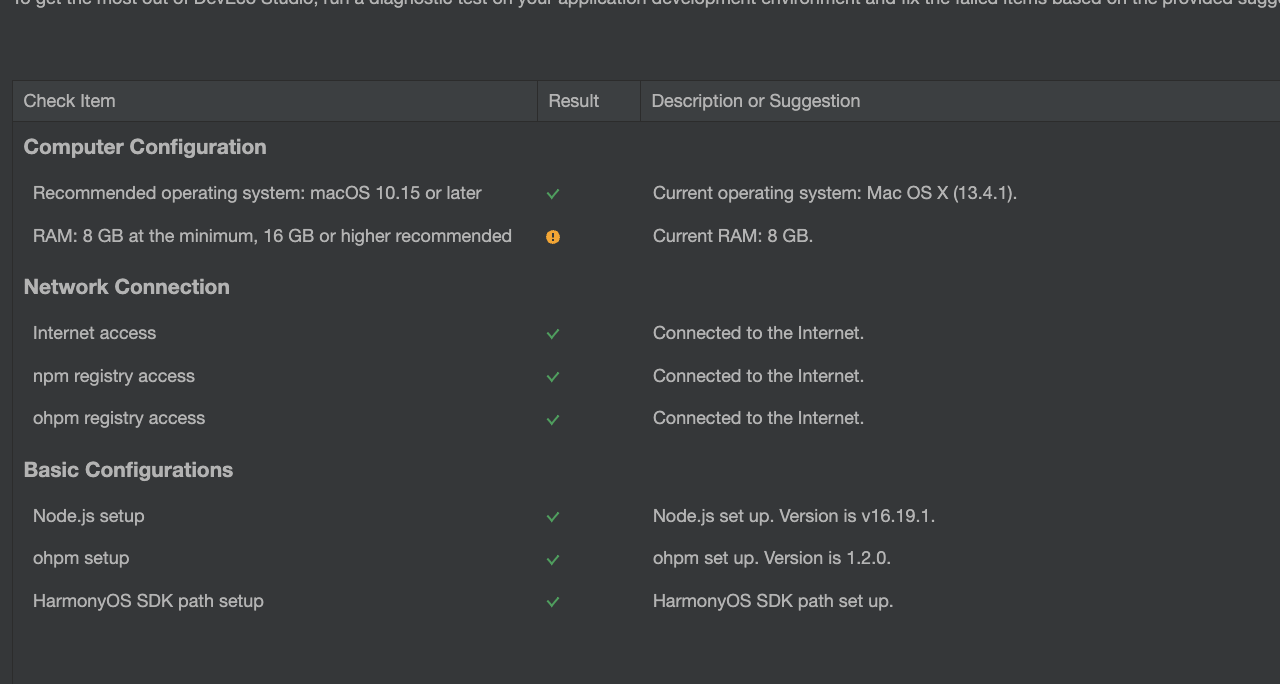Click the orange warning icon for RAM
The height and width of the screenshot is (684, 1280).
553,237
